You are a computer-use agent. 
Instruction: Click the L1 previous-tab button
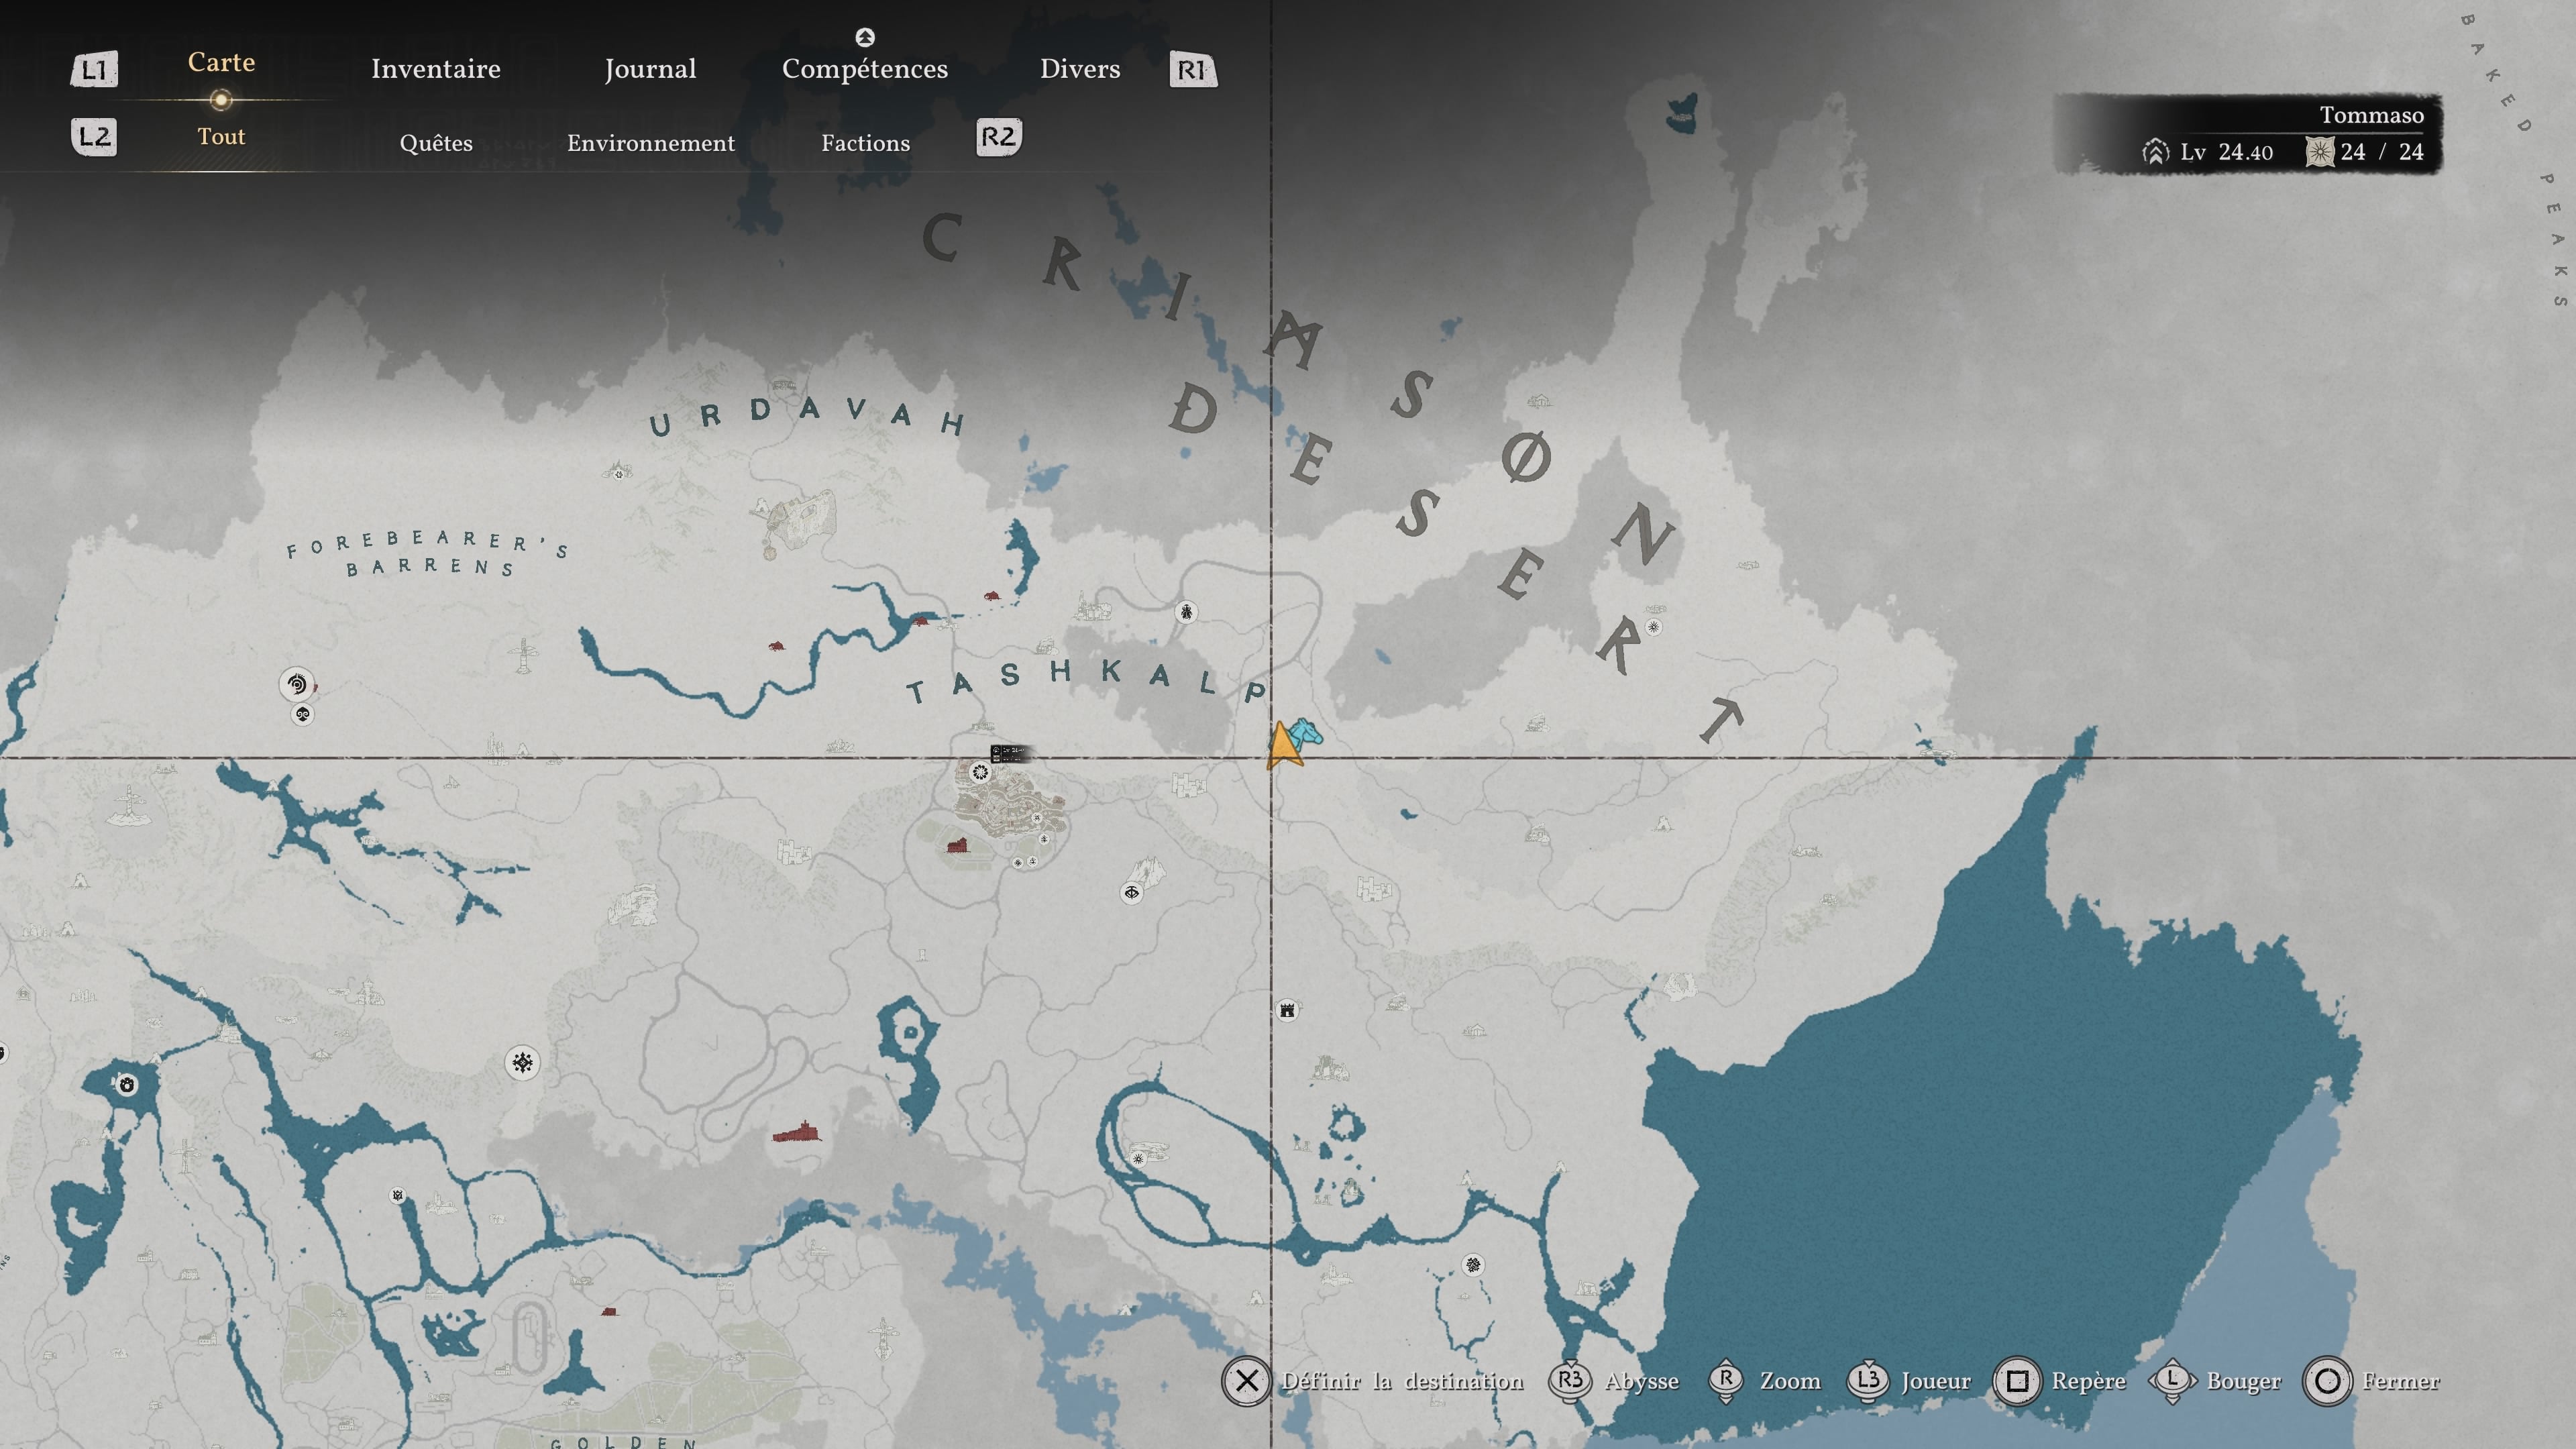[x=94, y=70]
